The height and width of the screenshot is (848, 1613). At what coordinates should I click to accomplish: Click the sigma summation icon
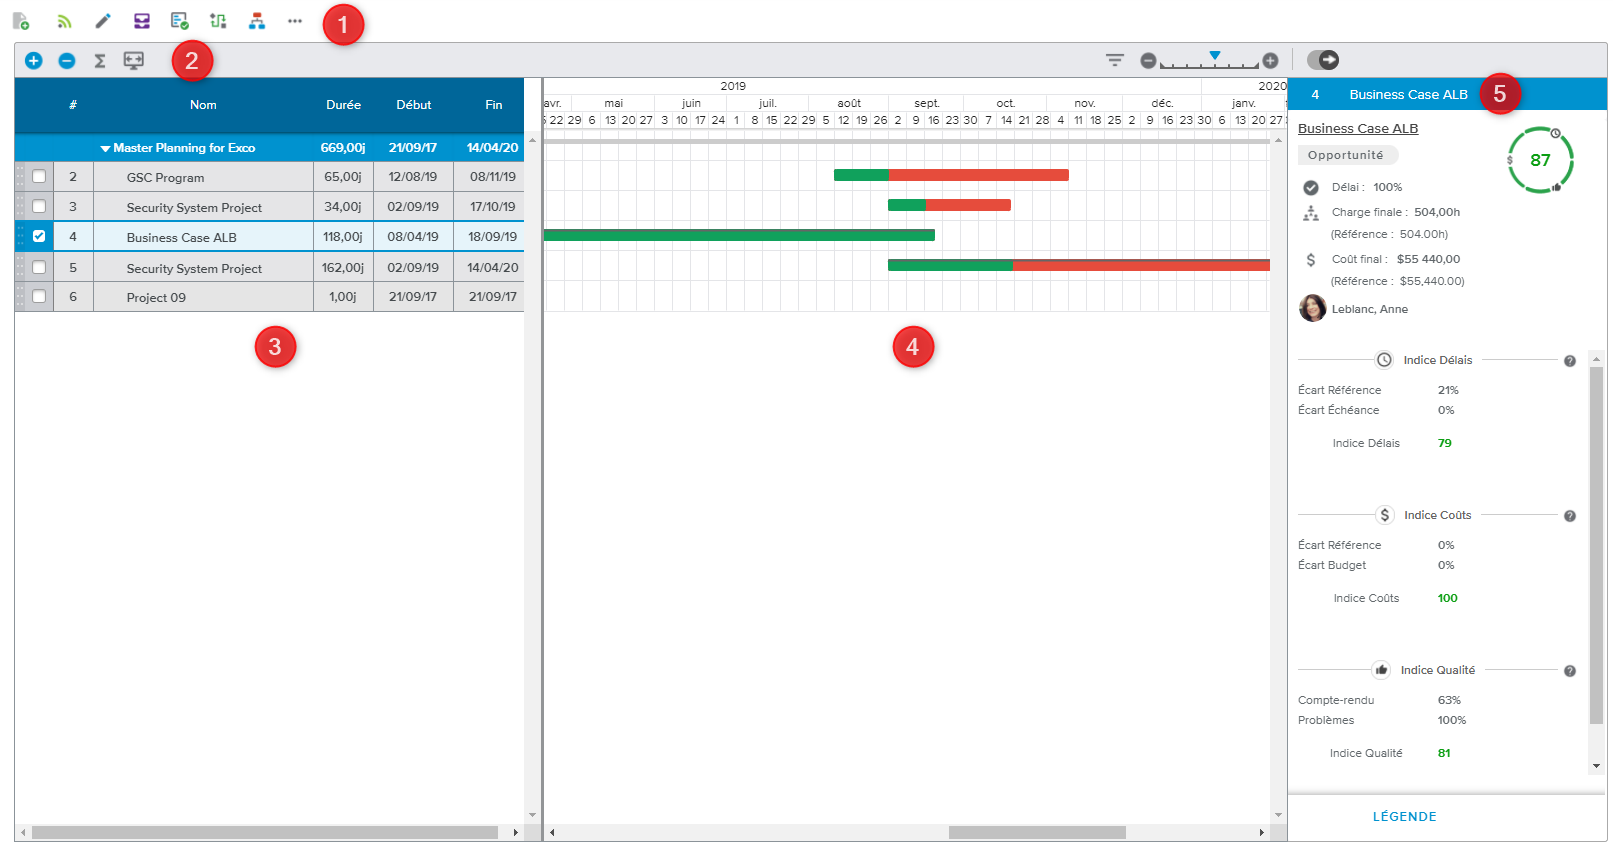pos(100,61)
